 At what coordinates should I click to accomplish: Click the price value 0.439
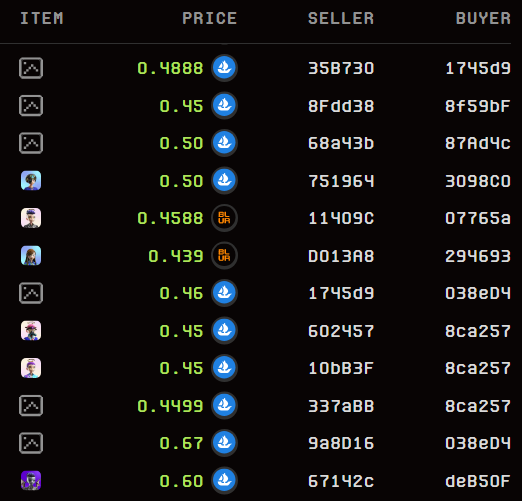coord(176,256)
